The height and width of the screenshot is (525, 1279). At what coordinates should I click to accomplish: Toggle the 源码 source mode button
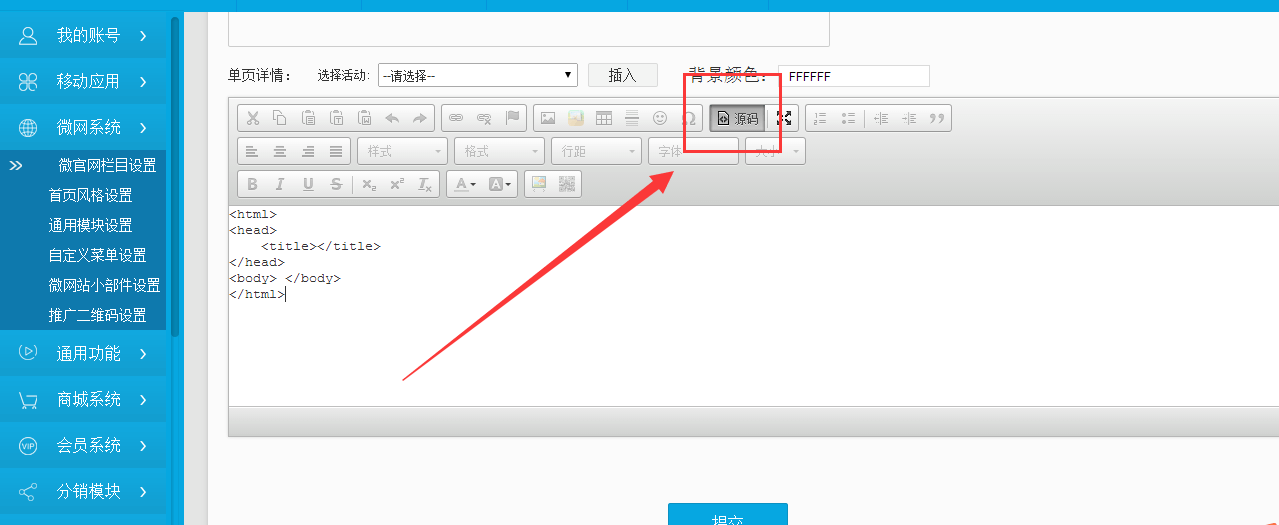coord(737,118)
